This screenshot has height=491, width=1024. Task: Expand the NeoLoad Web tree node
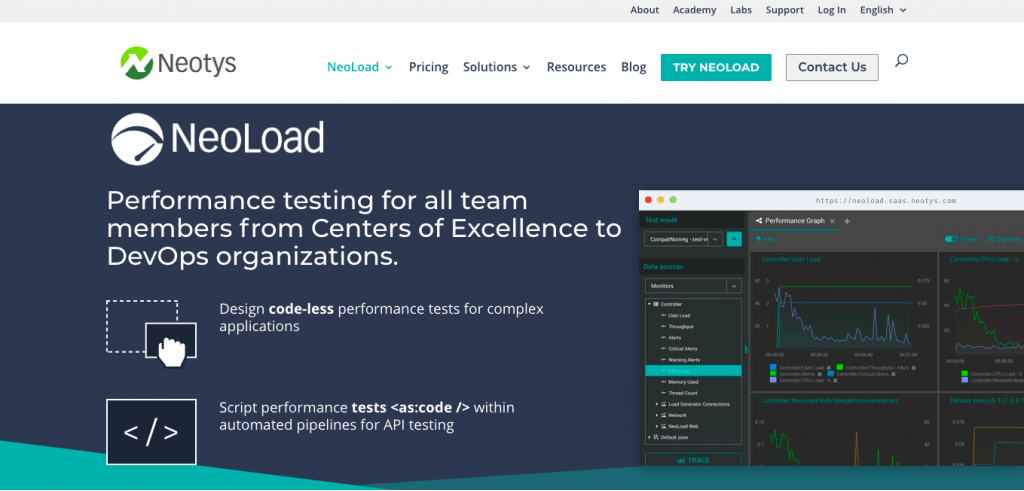coord(656,426)
